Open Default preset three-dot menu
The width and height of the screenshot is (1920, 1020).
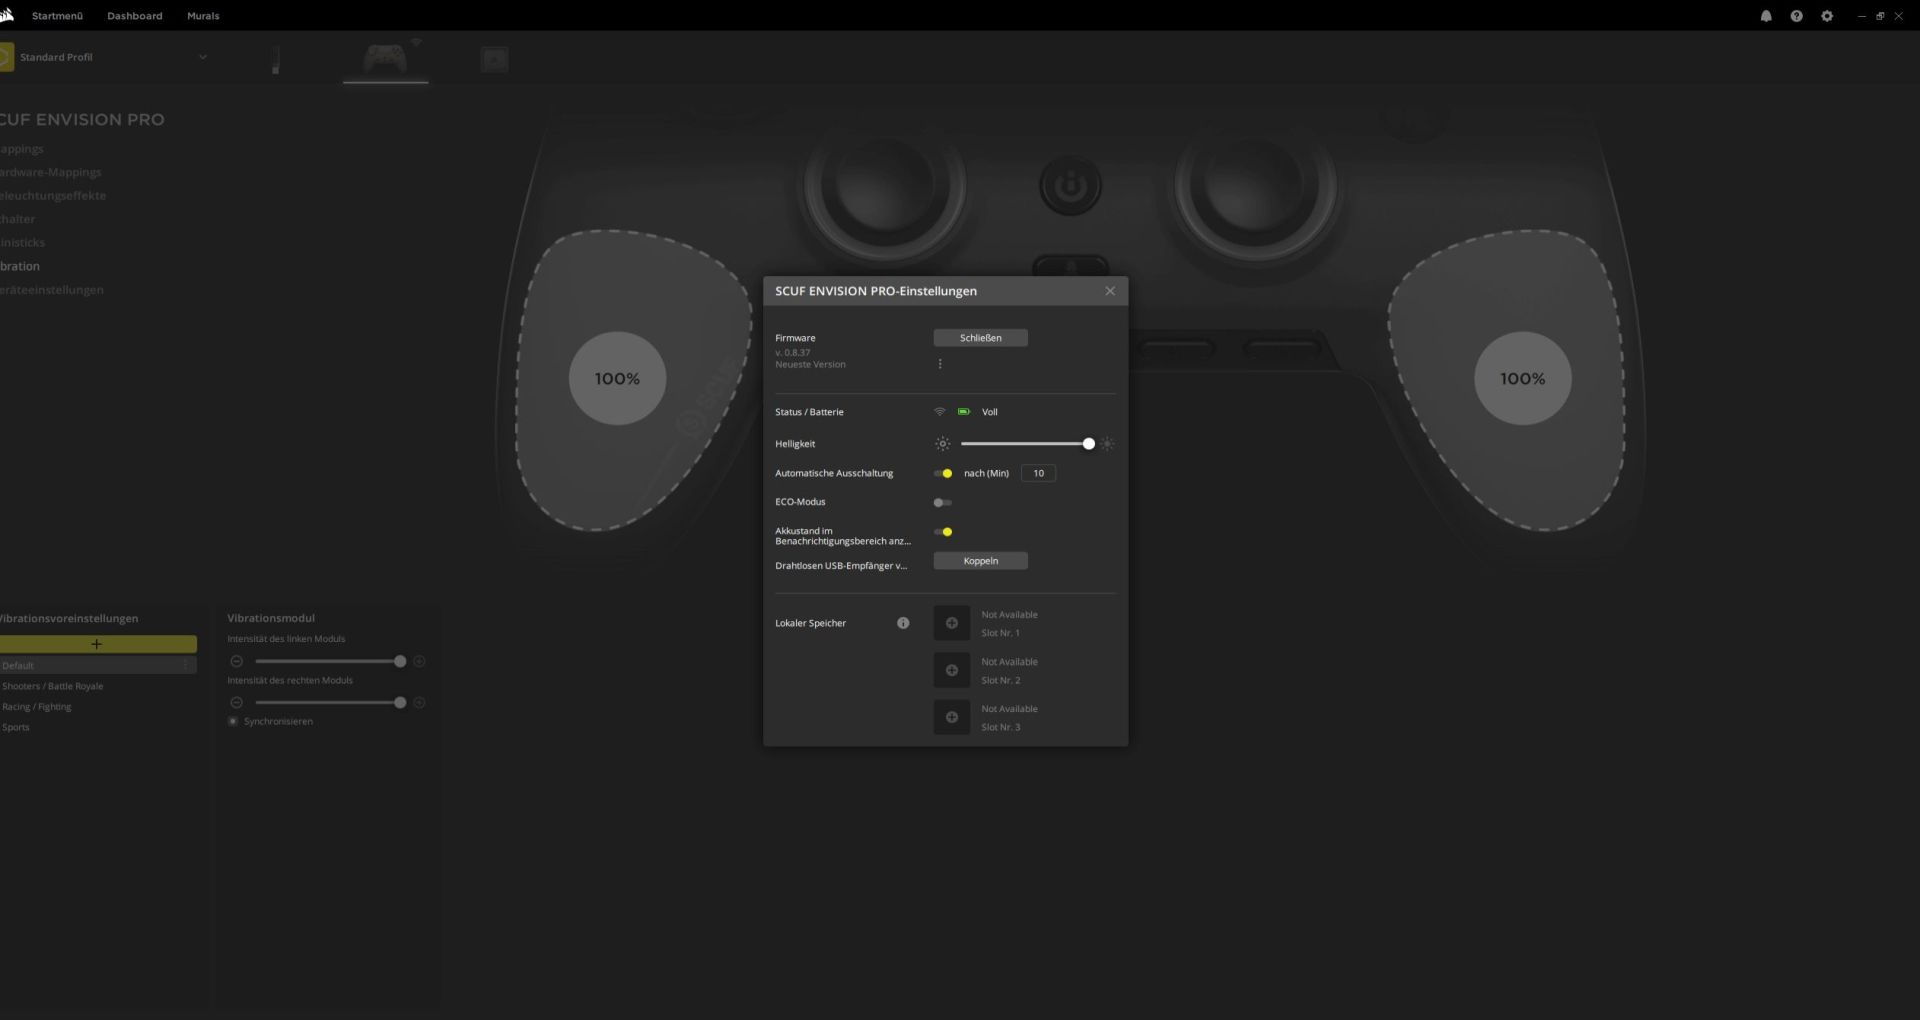pyautogui.click(x=185, y=665)
